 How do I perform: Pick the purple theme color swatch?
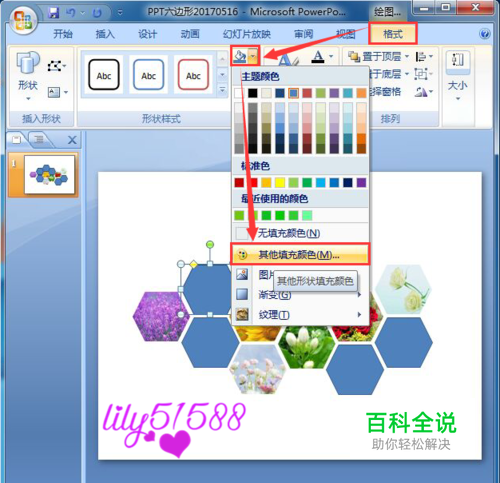click(334, 93)
